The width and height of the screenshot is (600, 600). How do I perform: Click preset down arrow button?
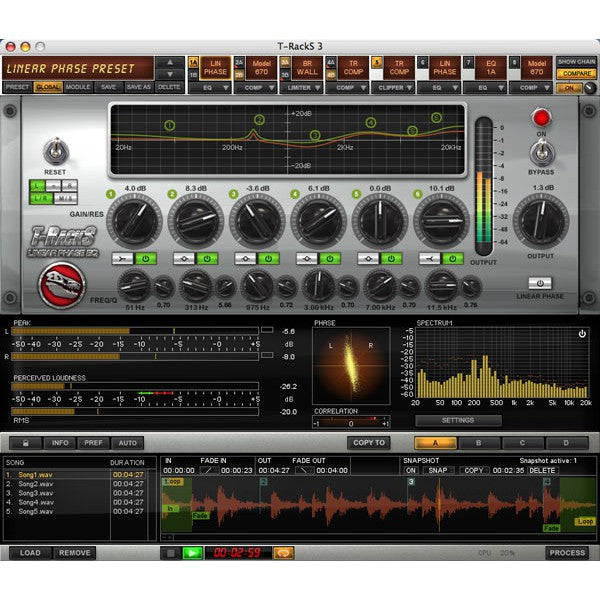coord(170,74)
